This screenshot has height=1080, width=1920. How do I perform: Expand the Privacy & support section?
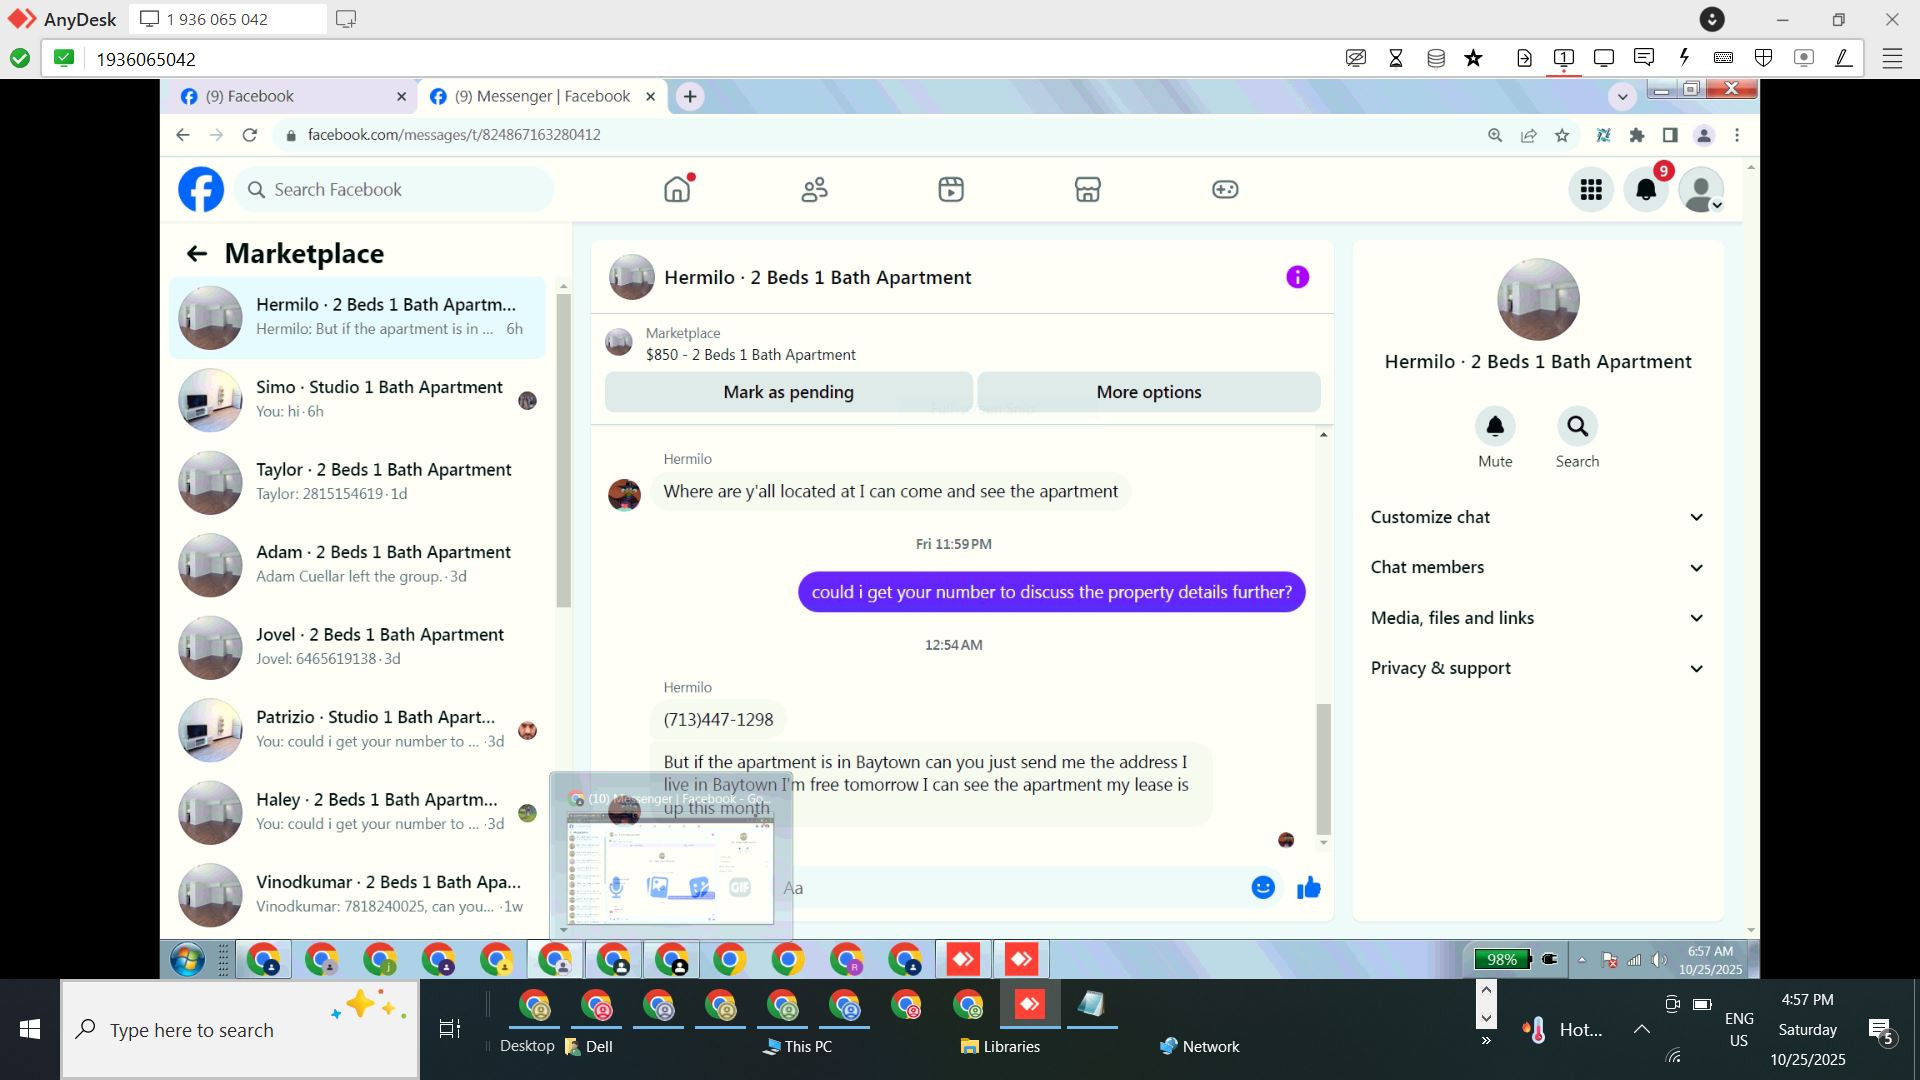(x=1537, y=668)
